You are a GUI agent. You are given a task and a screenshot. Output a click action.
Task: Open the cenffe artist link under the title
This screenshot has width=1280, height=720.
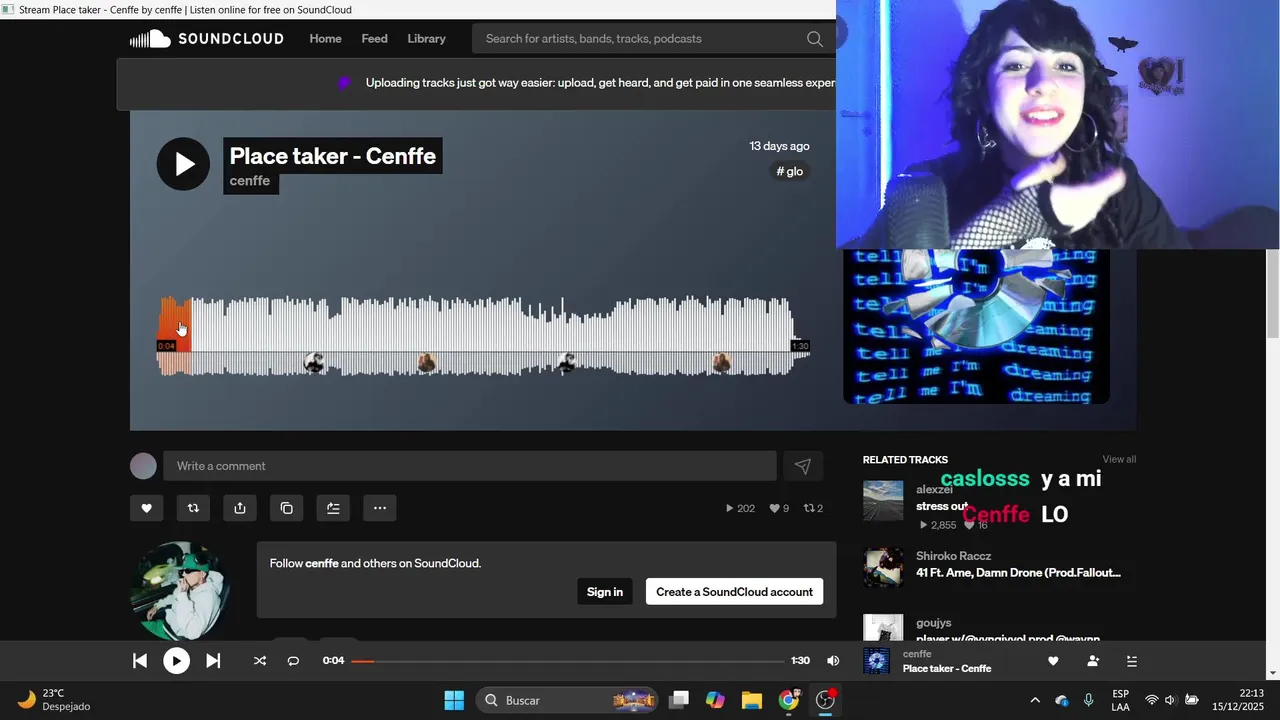click(x=250, y=181)
